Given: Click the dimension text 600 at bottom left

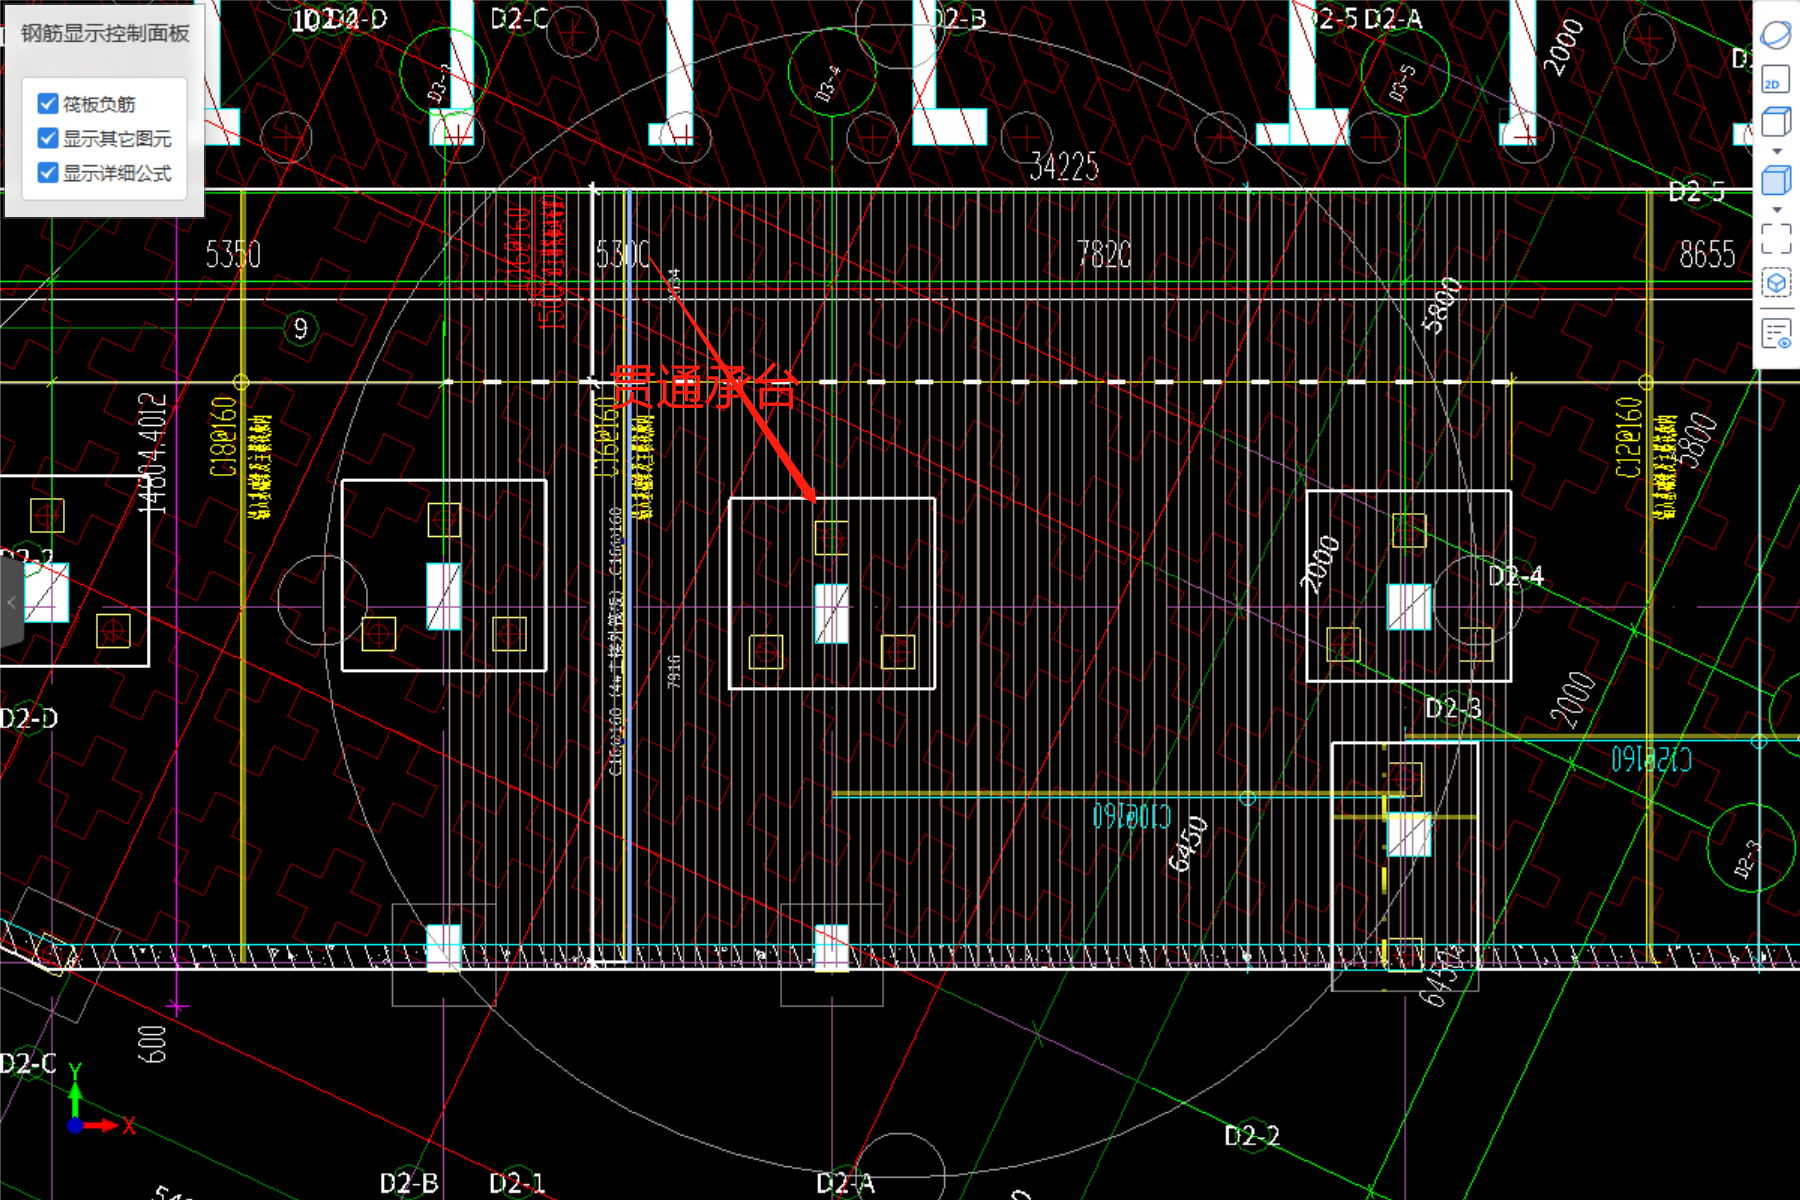Looking at the screenshot, I should 152,1043.
